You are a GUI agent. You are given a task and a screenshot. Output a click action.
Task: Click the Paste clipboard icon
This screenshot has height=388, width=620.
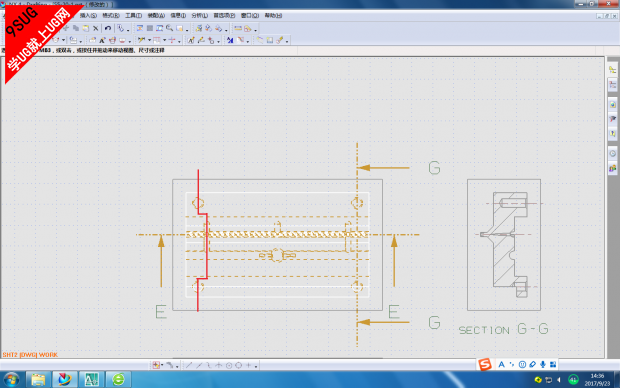(x=85, y=28)
